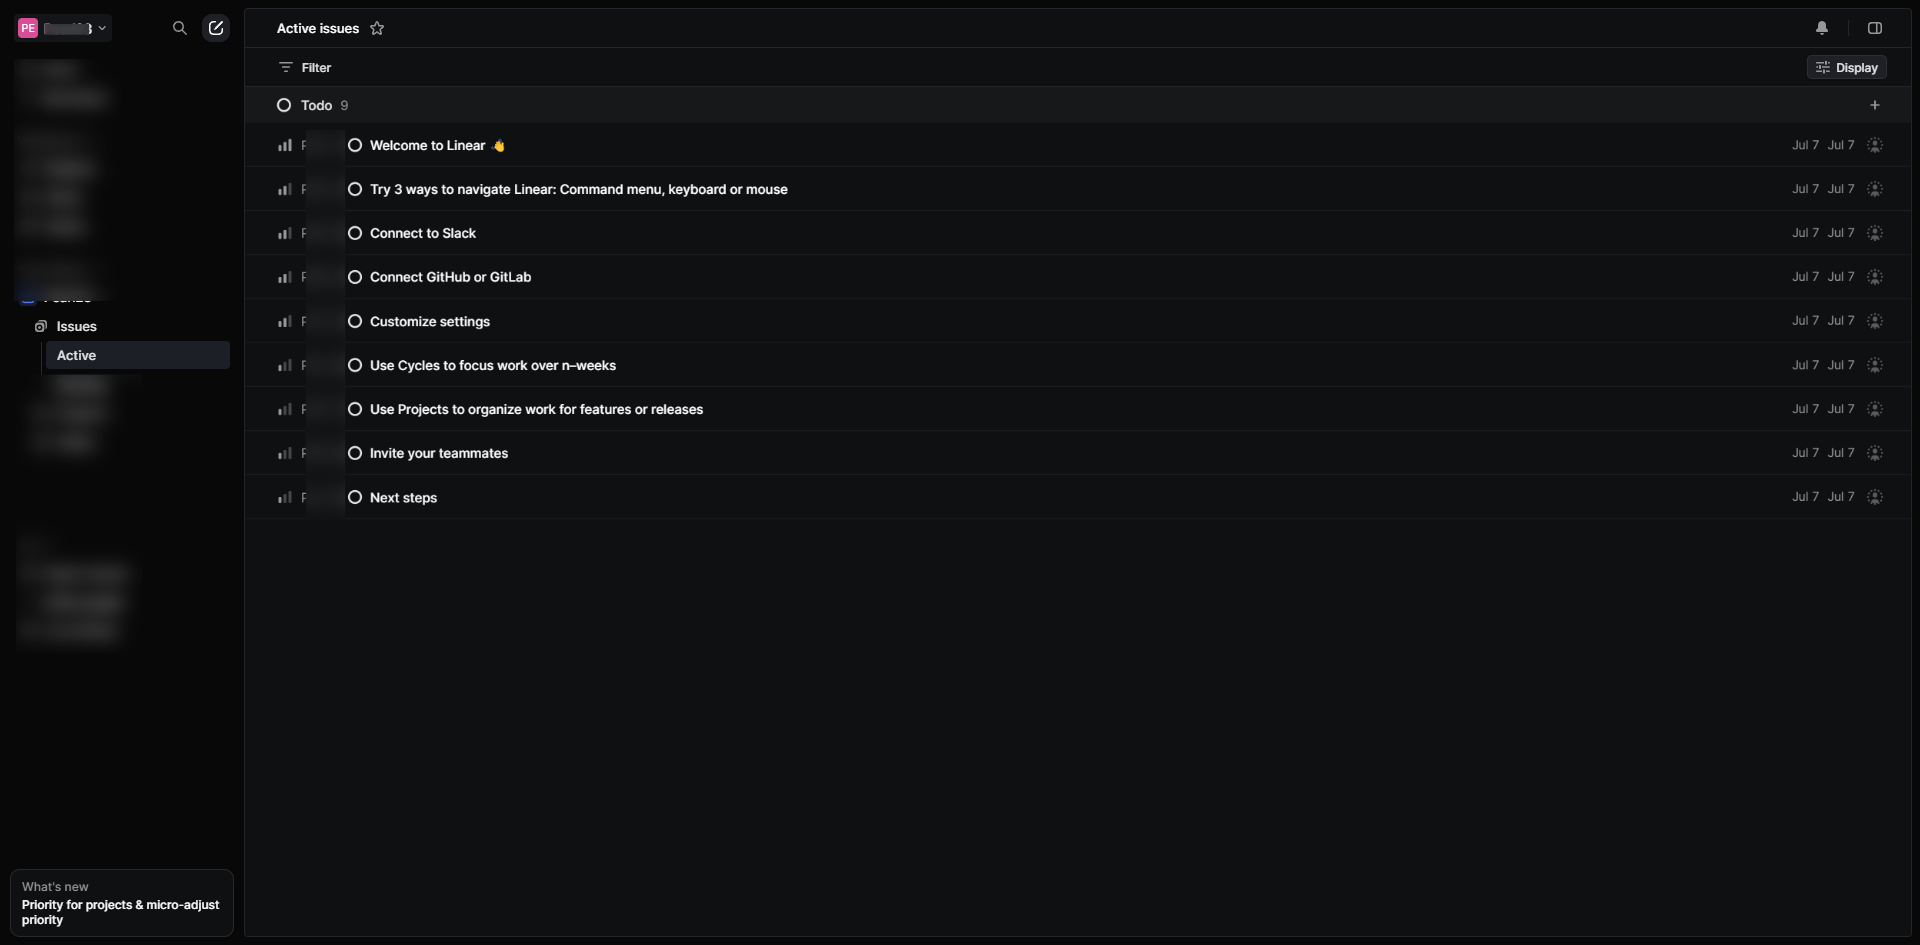The image size is (1920, 945).
Task: Set priority on Welcome to Linear issue
Action: coord(285,145)
